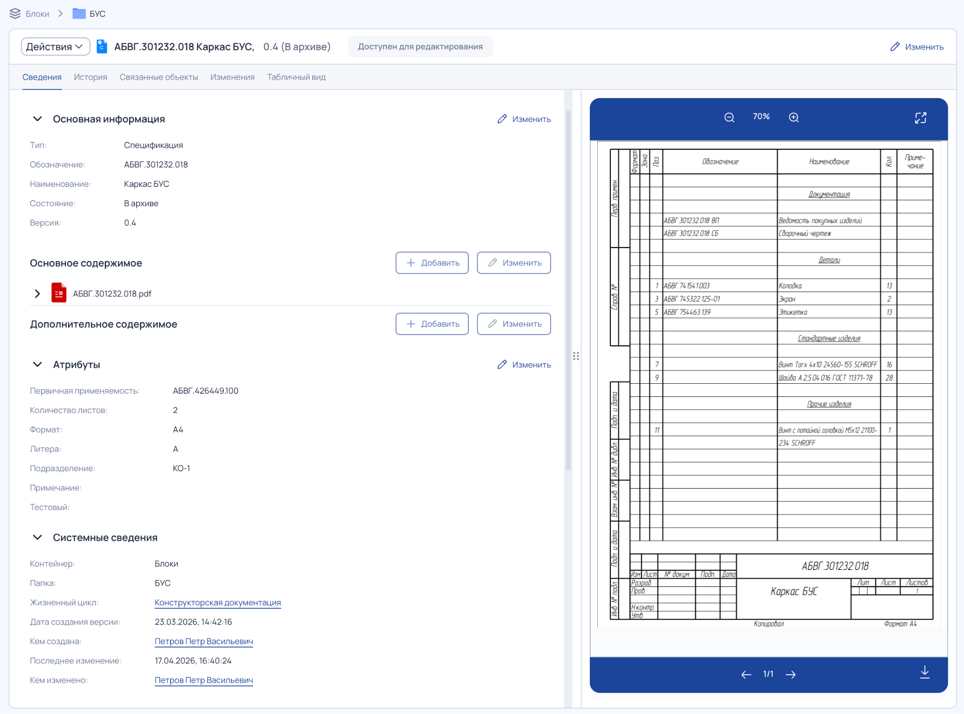Click the Блоки layers icon in breadcrumb
964x714 pixels.
pos(15,14)
